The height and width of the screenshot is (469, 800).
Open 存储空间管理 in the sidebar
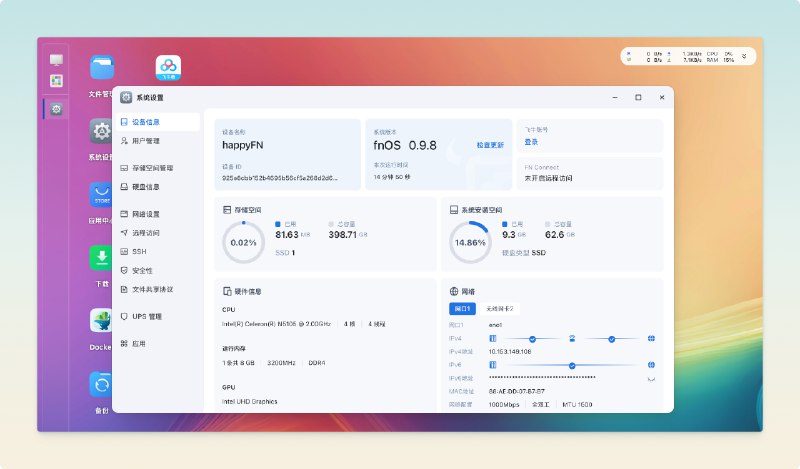[151, 168]
